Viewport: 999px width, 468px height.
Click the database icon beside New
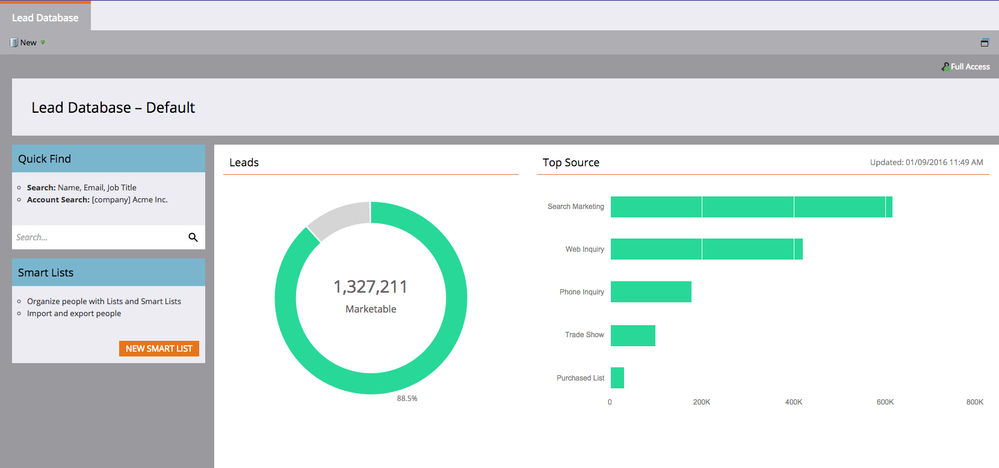14,43
